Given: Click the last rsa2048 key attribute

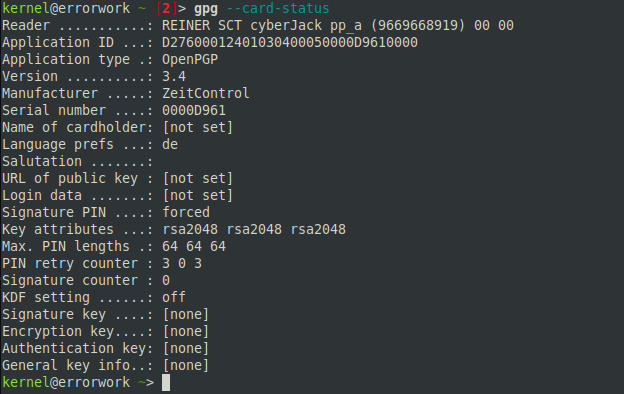Looking at the screenshot, I should coord(318,229).
